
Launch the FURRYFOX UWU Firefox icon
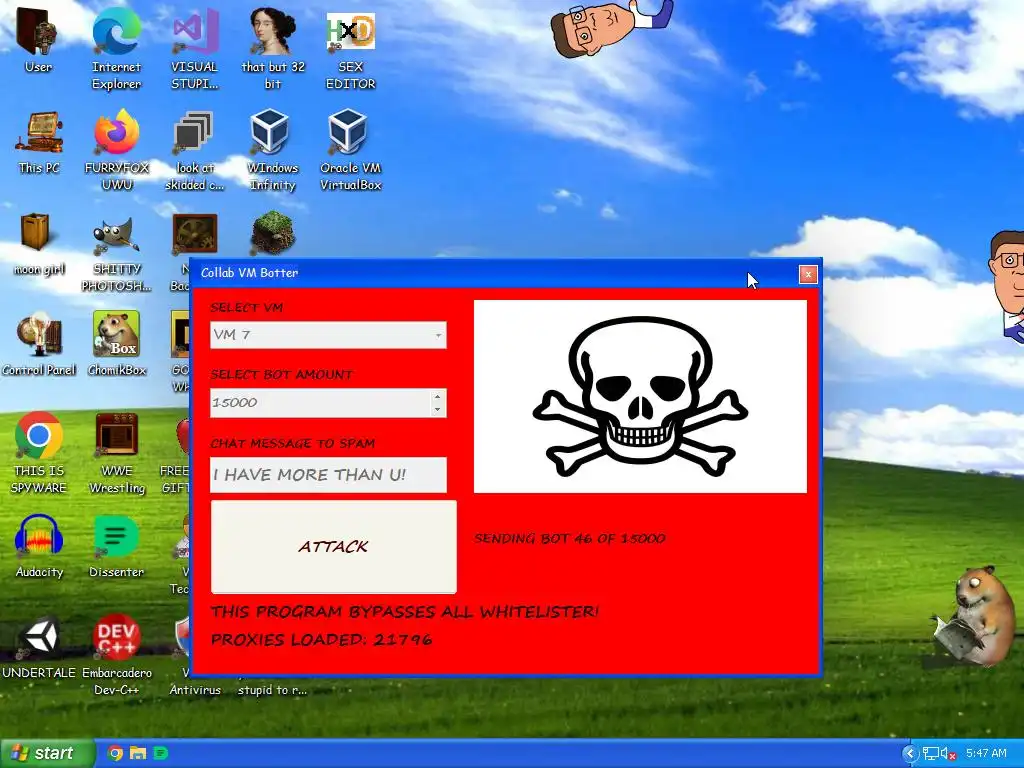click(x=116, y=134)
